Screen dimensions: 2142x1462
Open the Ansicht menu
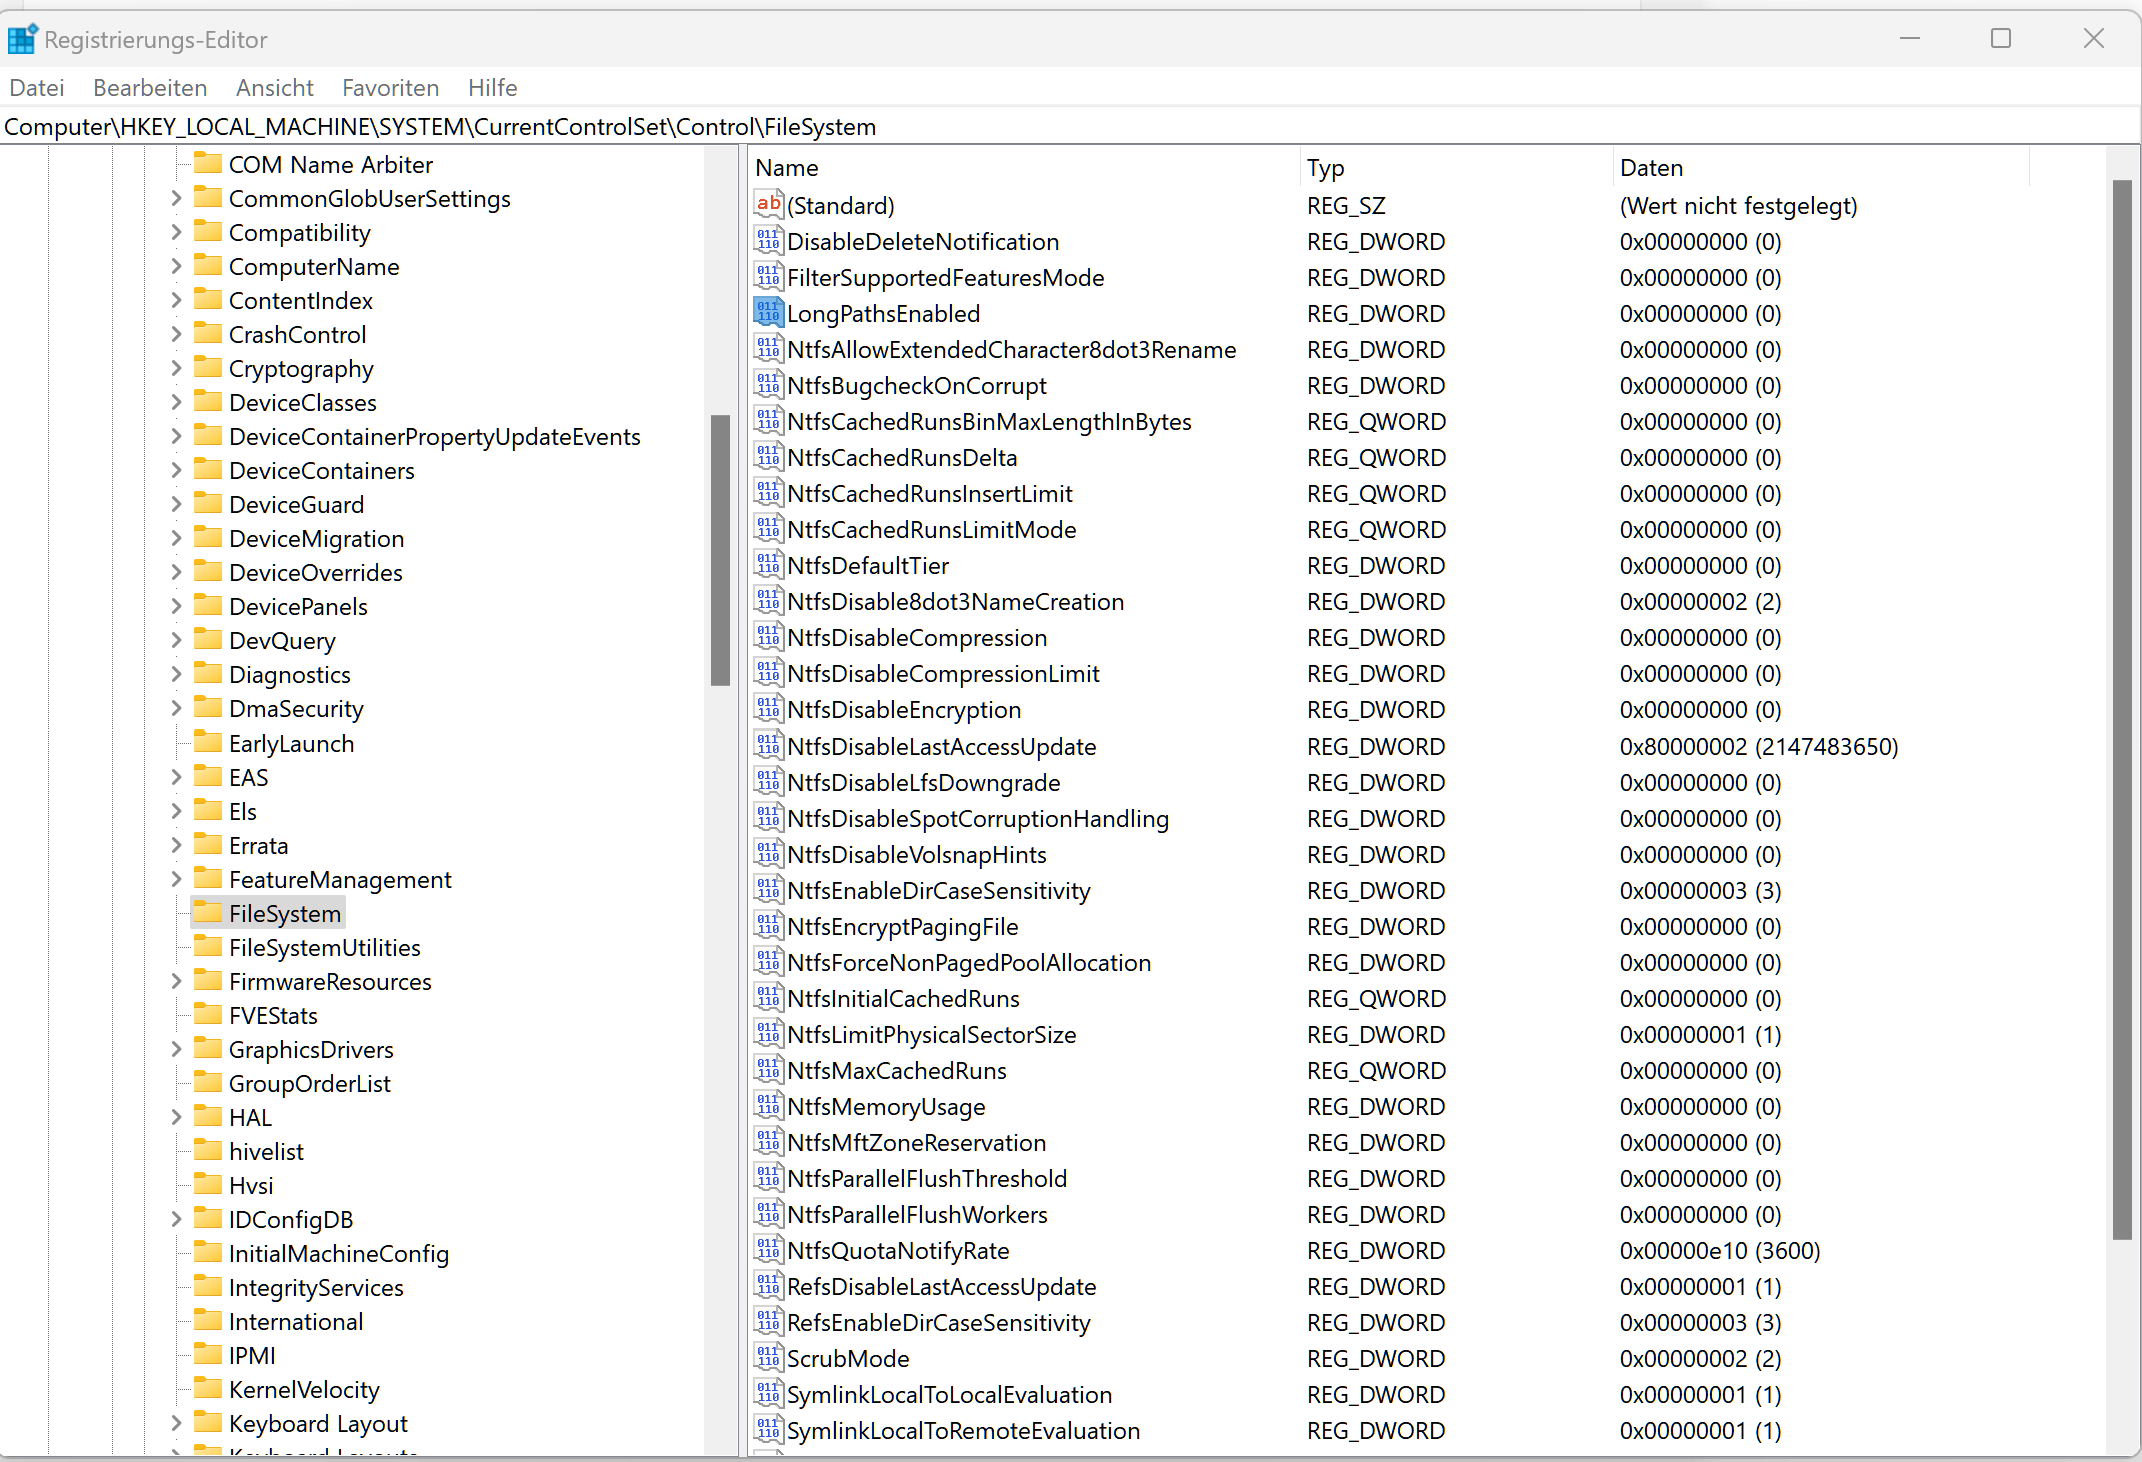[x=275, y=88]
